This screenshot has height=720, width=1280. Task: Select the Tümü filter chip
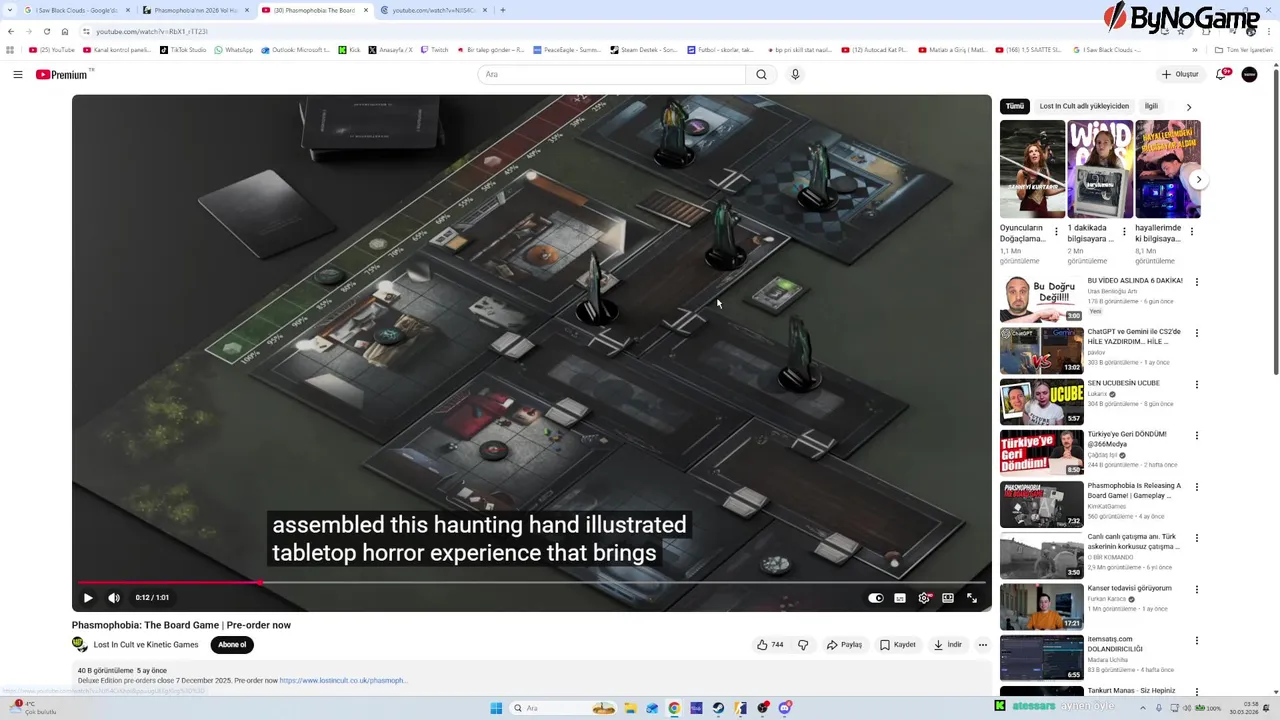tap(1015, 106)
